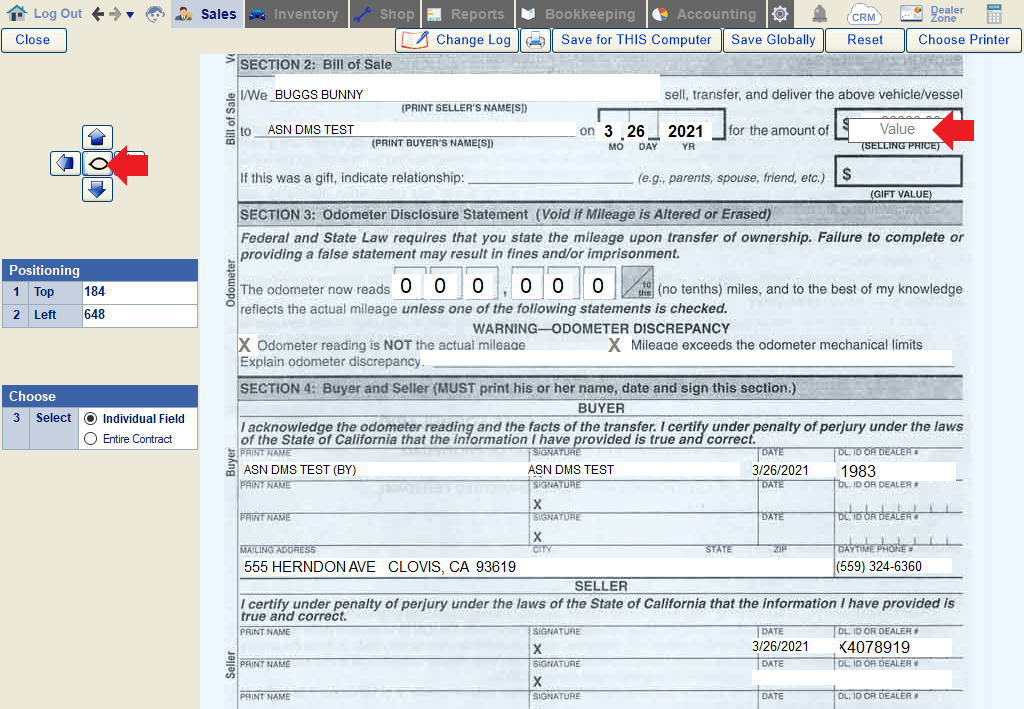
Task: Select the year field showing 2021
Action: point(686,131)
